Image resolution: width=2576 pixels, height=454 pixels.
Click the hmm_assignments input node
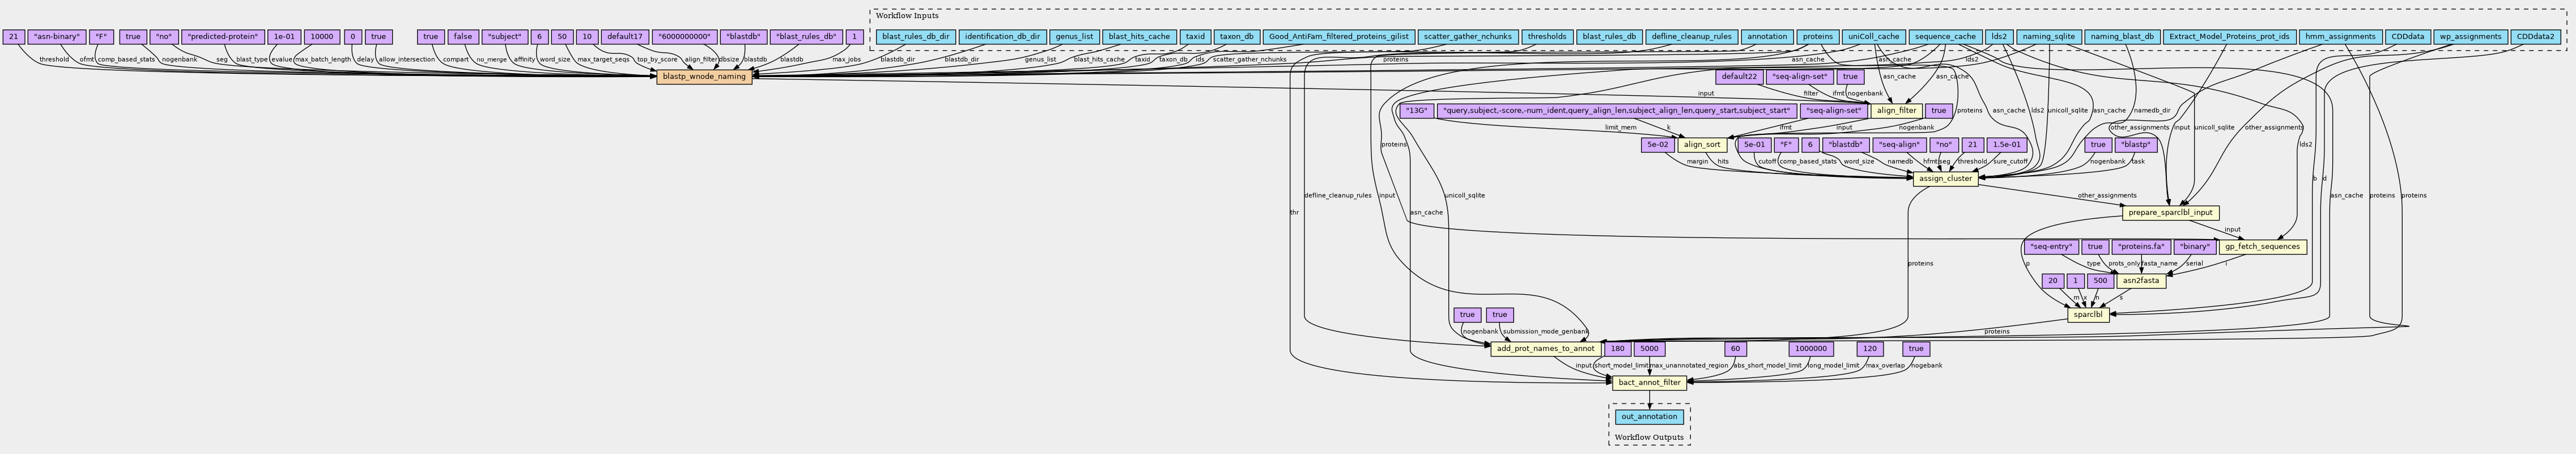pyautogui.click(x=2338, y=37)
